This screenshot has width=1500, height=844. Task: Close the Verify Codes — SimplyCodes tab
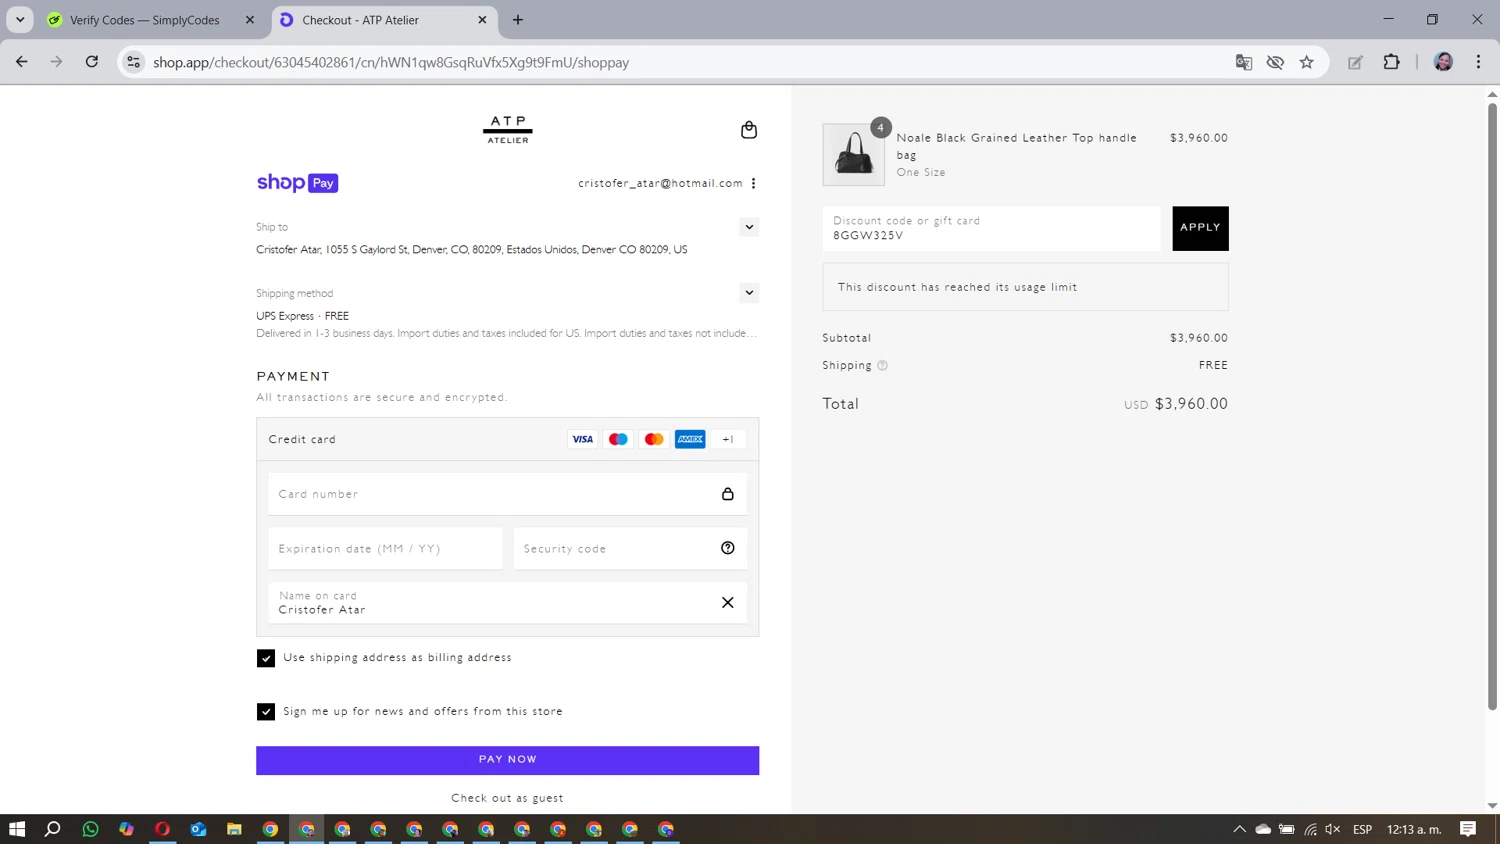[x=250, y=20]
